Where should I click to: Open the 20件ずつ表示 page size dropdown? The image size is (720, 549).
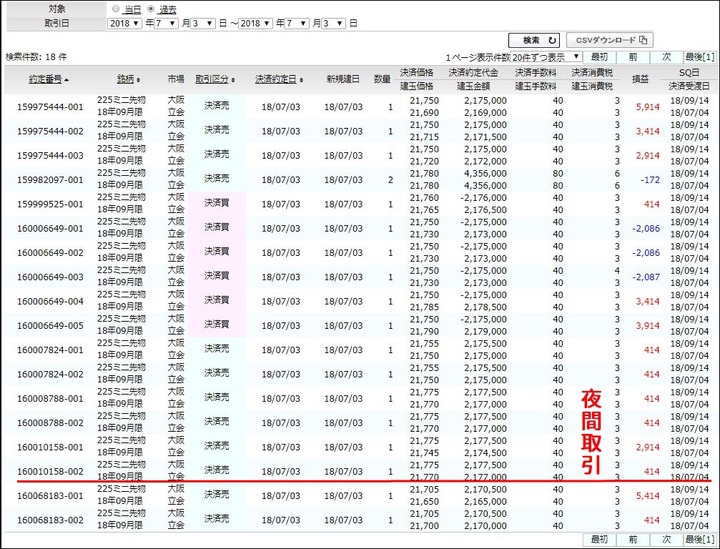point(546,57)
